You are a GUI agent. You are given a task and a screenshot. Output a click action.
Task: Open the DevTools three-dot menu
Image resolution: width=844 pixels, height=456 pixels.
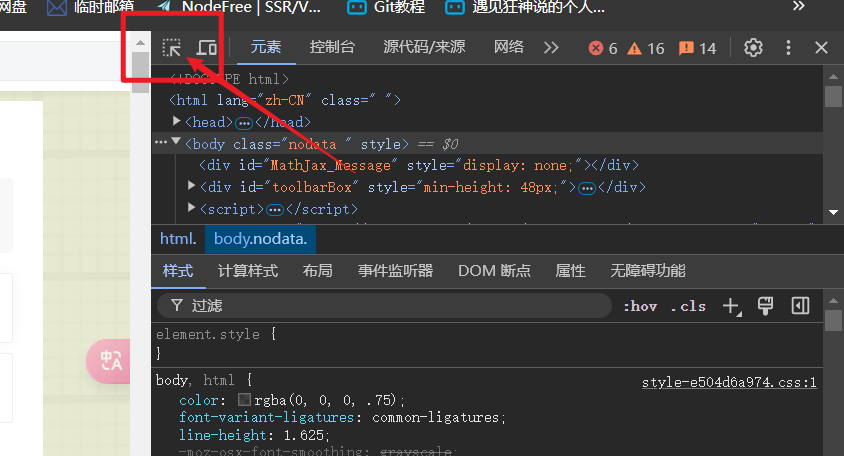coord(788,48)
